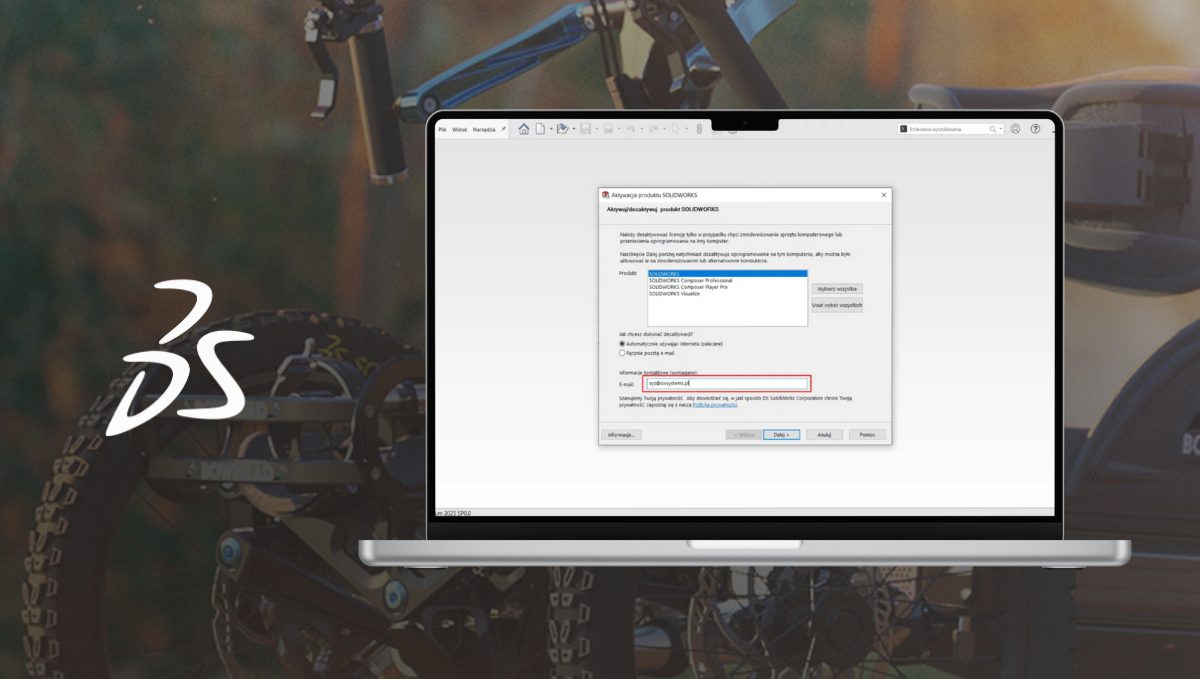Click the Wybierz wszystkie button
The image size is (1200, 679).
point(836,289)
